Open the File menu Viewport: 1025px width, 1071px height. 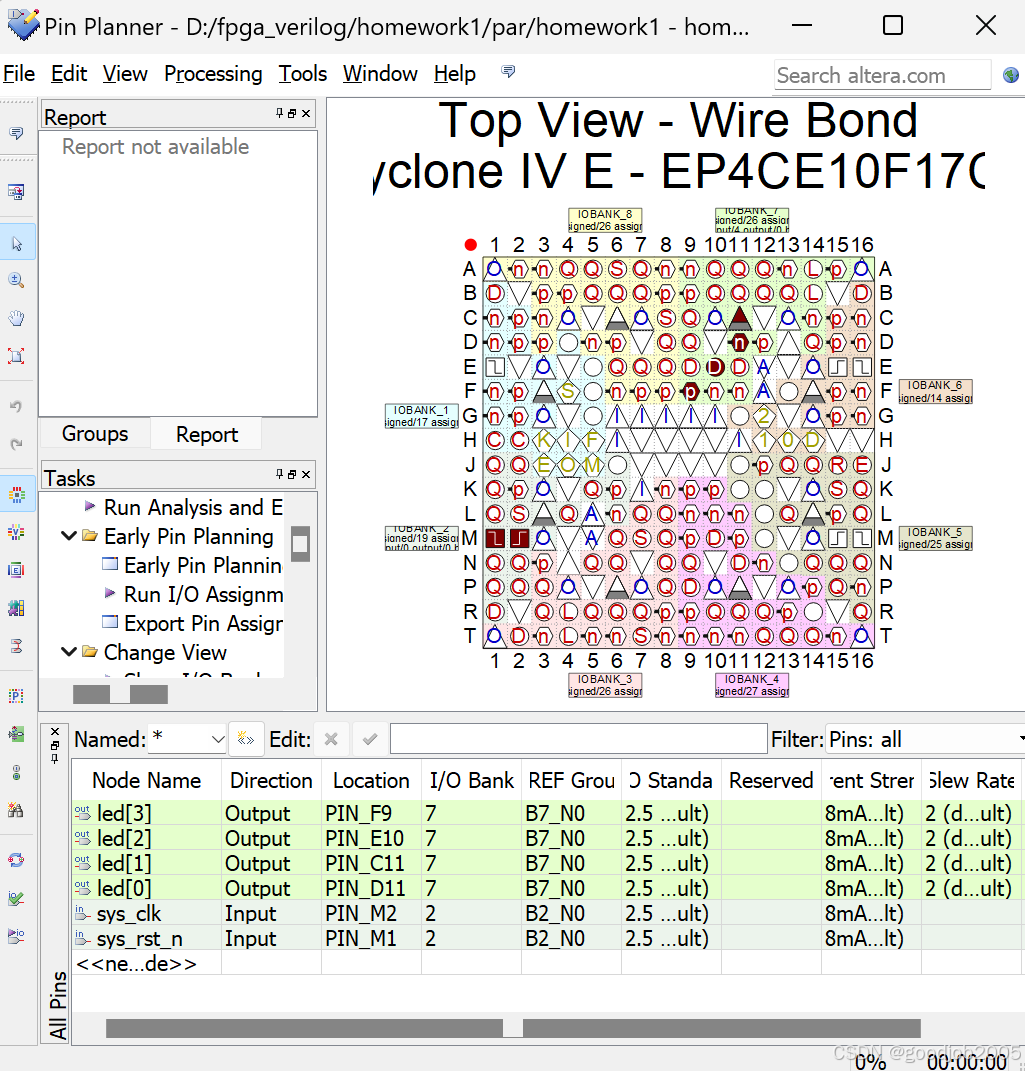click(19, 73)
